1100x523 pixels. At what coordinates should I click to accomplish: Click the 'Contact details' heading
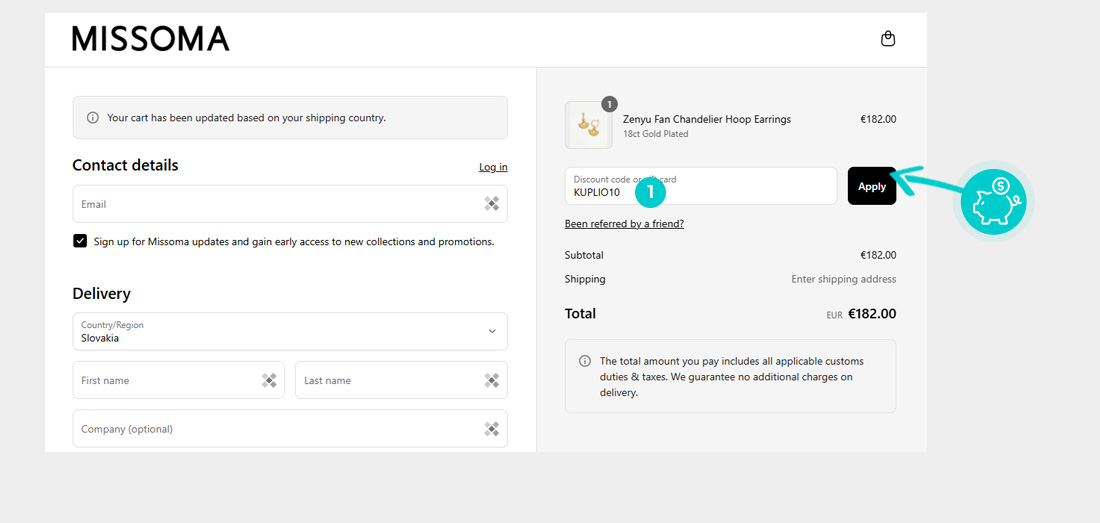[x=126, y=165]
